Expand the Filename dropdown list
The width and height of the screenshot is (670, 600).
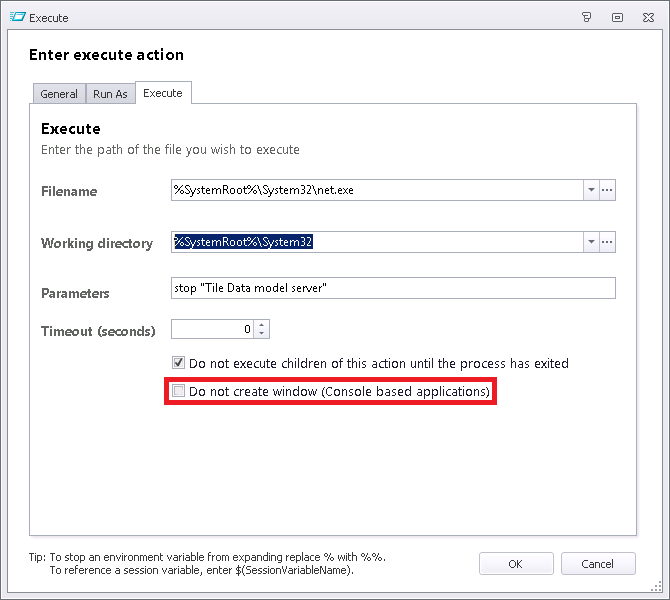(x=591, y=190)
